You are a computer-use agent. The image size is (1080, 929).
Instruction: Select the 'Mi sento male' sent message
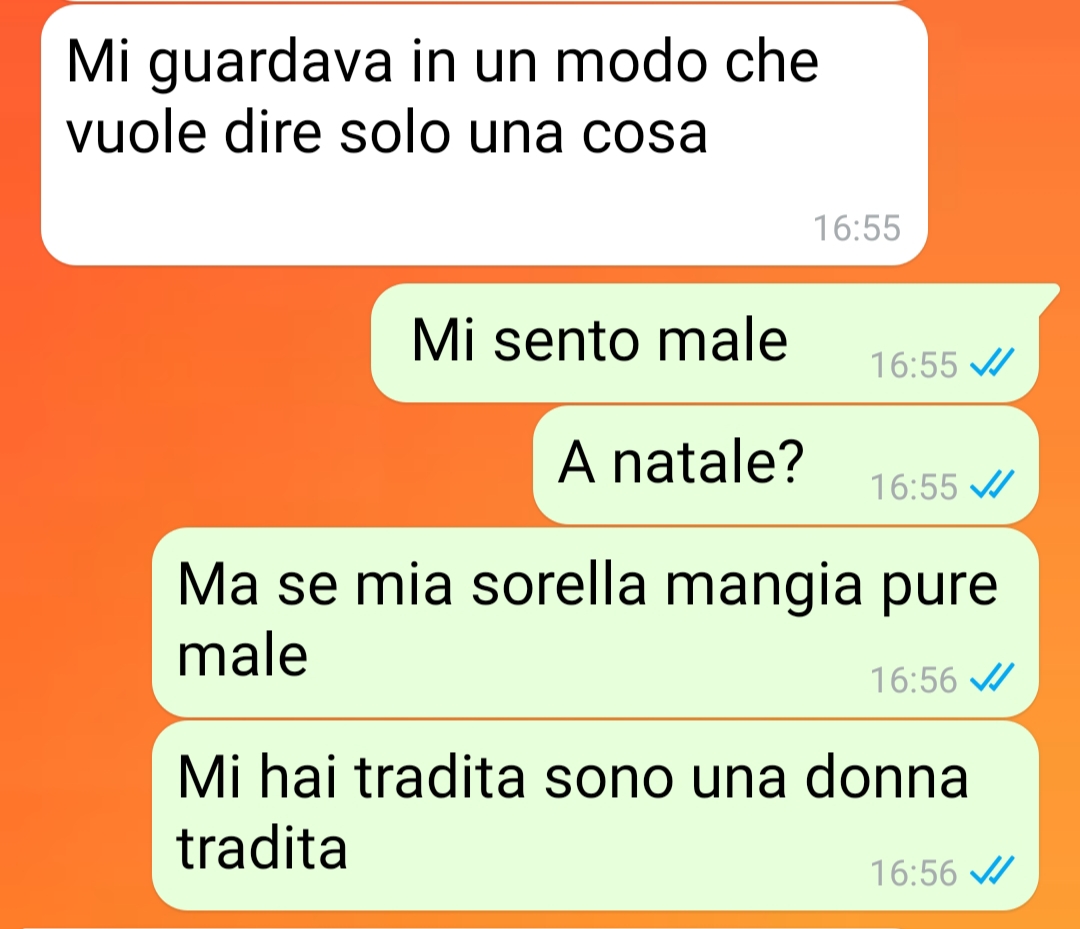[x=705, y=343]
